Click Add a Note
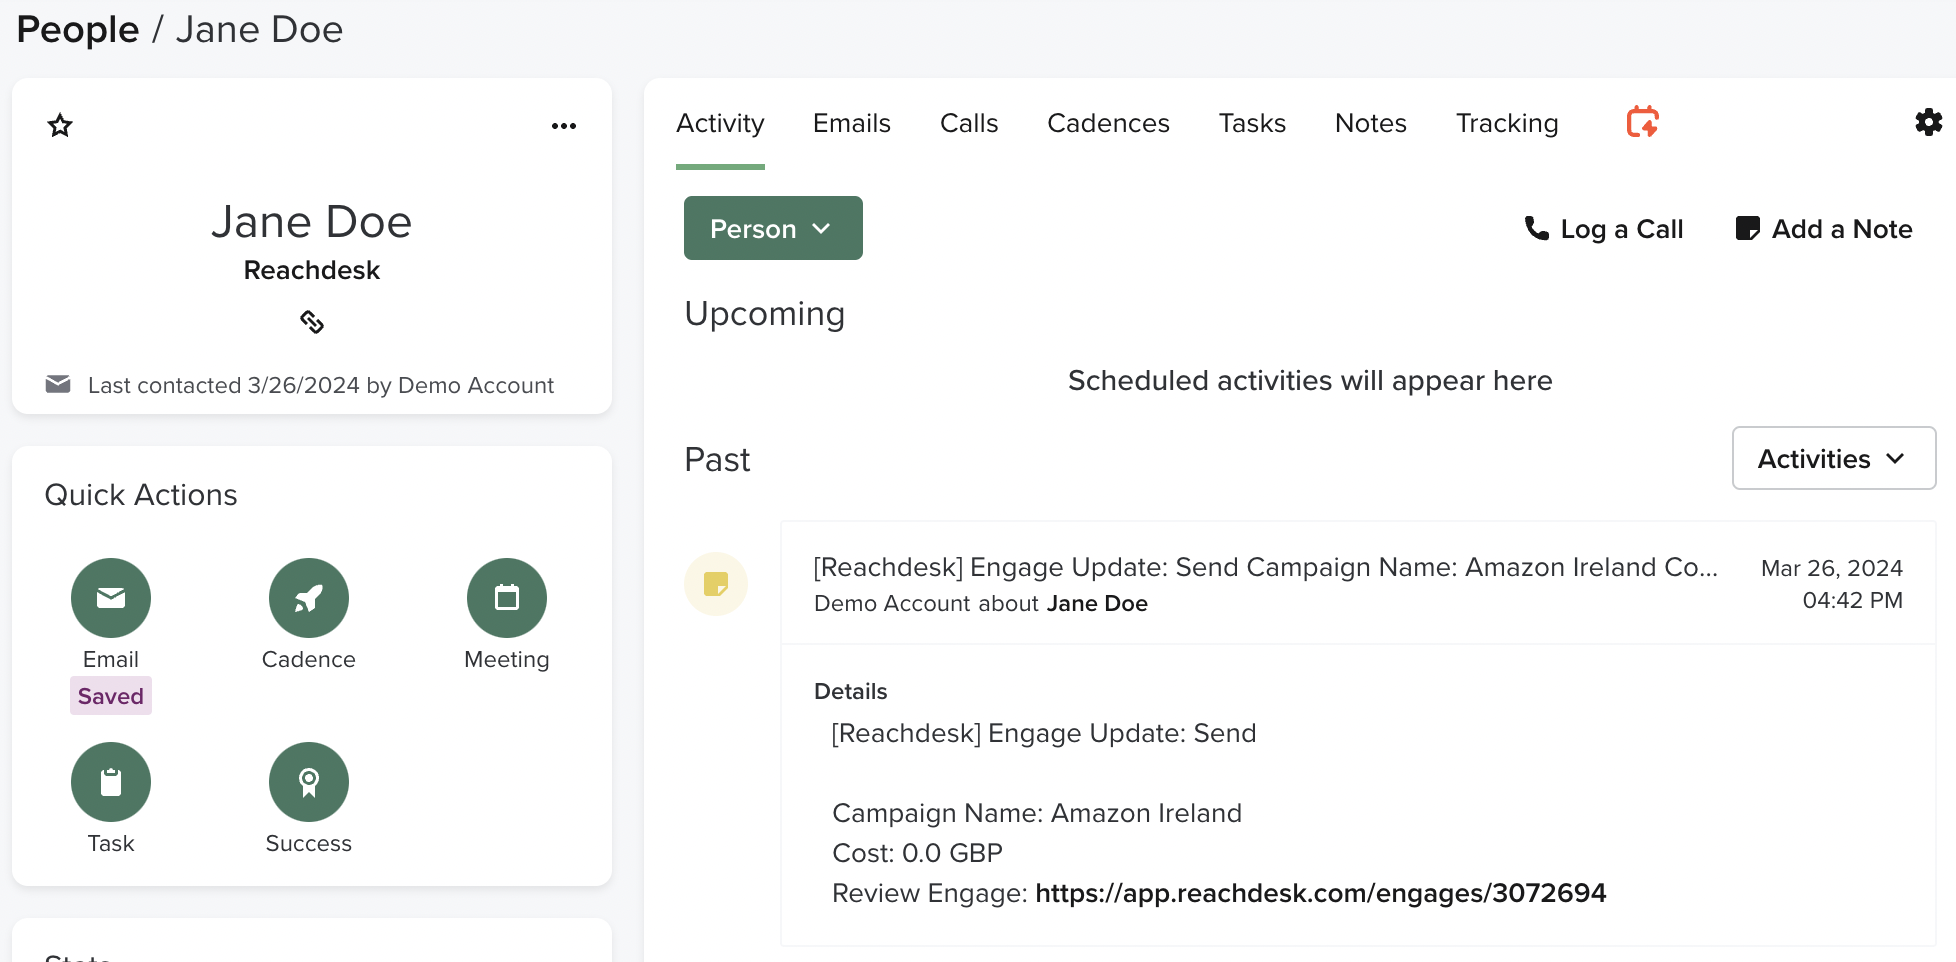The width and height of the screenshot is (1956, 962). [1824, 229]
